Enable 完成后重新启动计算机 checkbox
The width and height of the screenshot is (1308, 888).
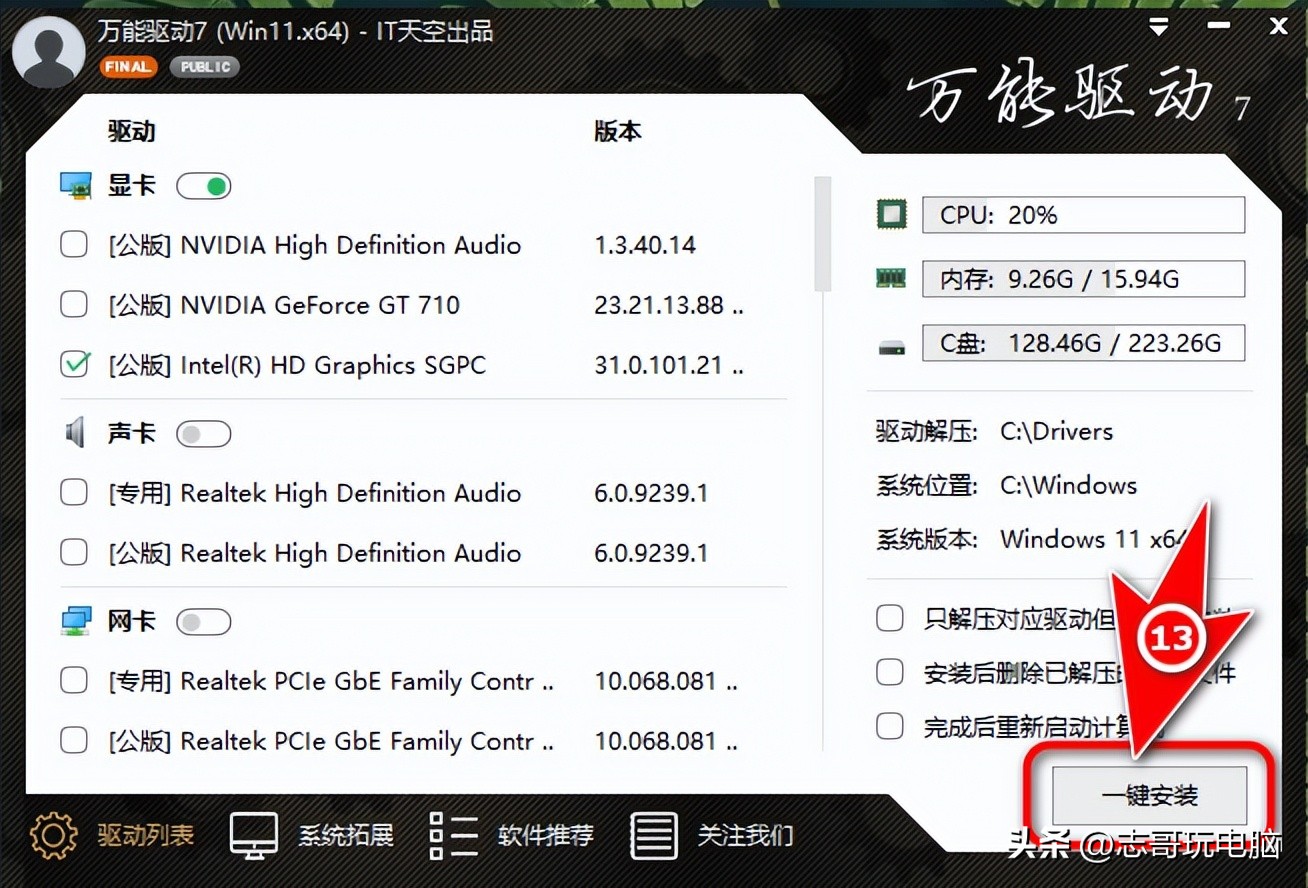click(x=890, y=726)
